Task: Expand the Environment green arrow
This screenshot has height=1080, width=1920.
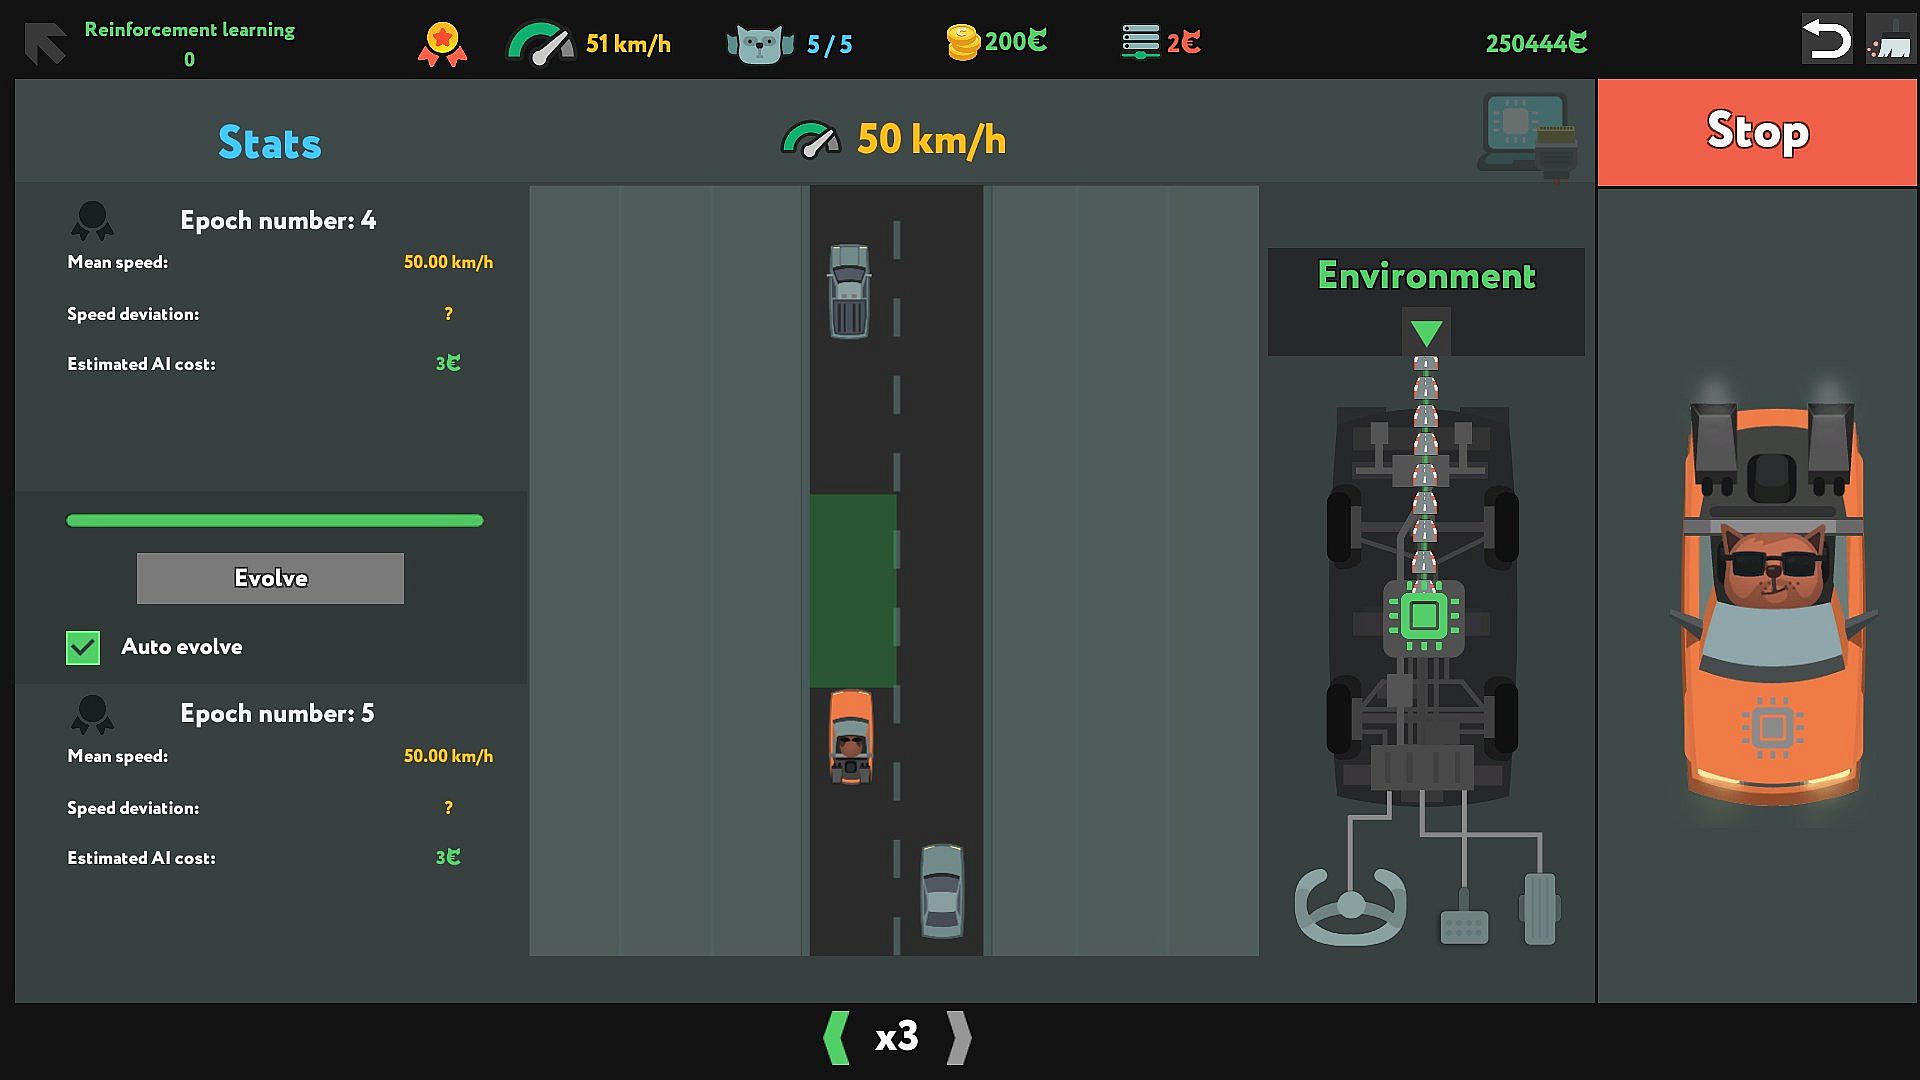Action: tap(1426, 333)
